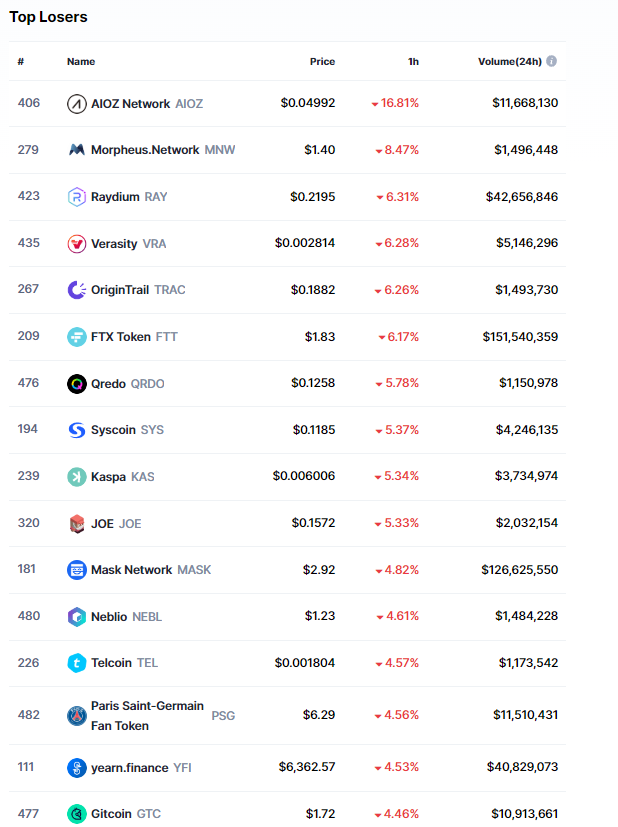Viewport: 618px width, 827px height.
Task: Open the yearn.finance coin link
Action: coord(130,767)
